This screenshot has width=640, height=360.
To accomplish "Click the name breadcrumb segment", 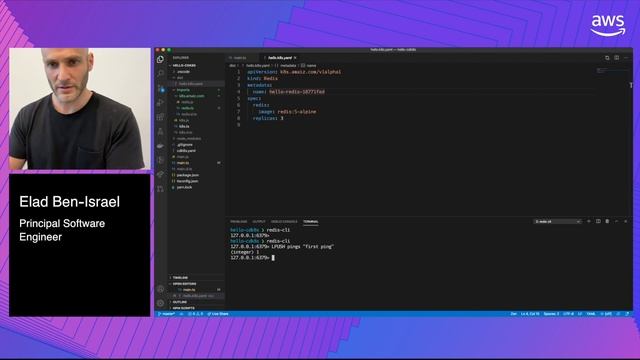I will 311,66.
